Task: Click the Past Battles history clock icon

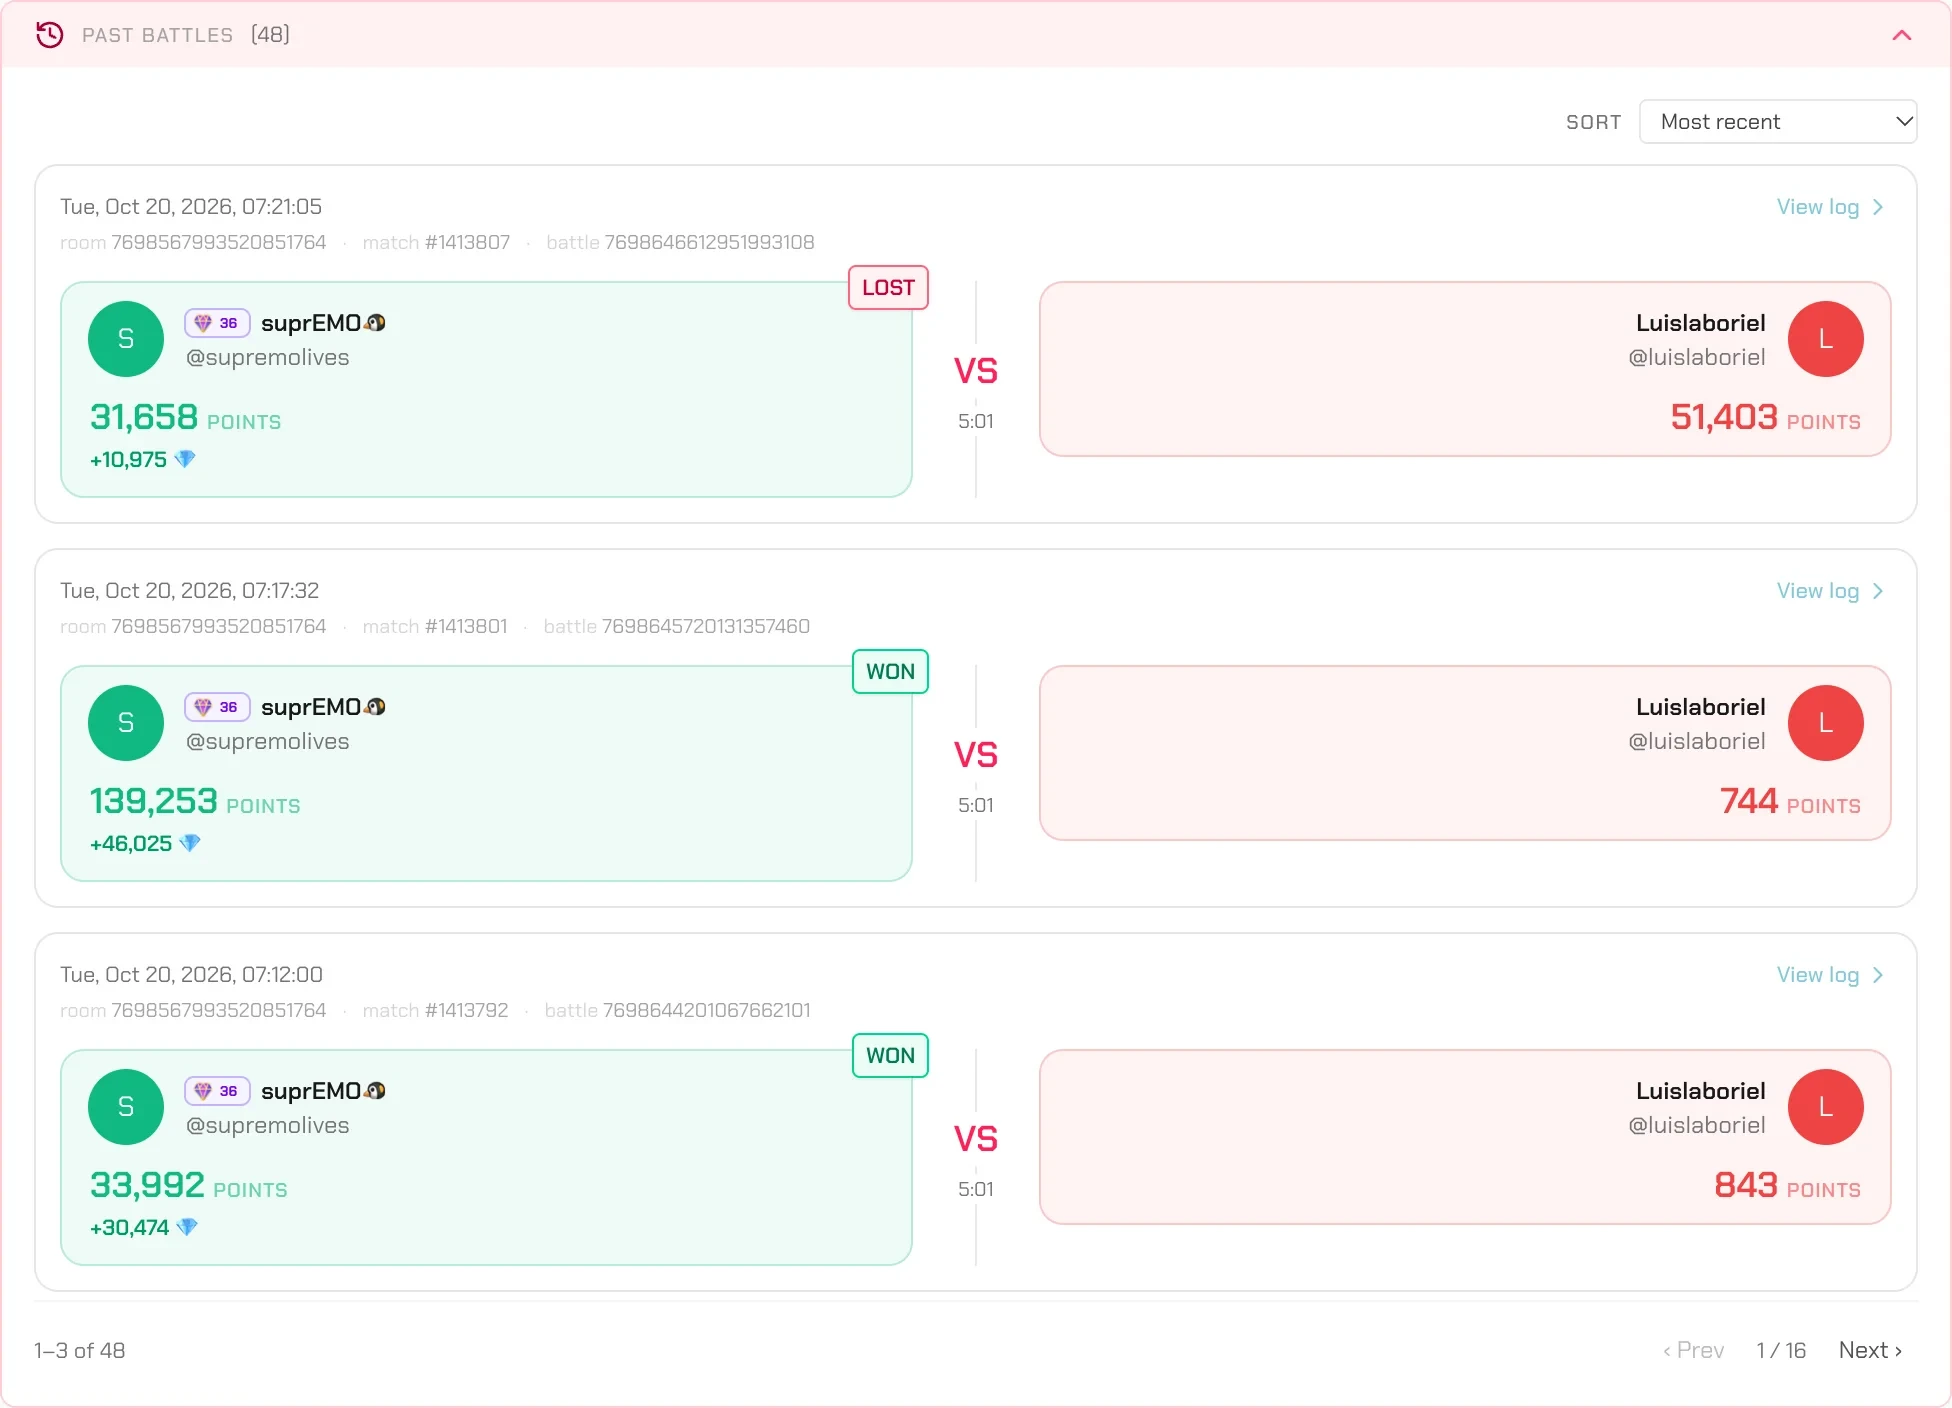Action: click(49, 35)
